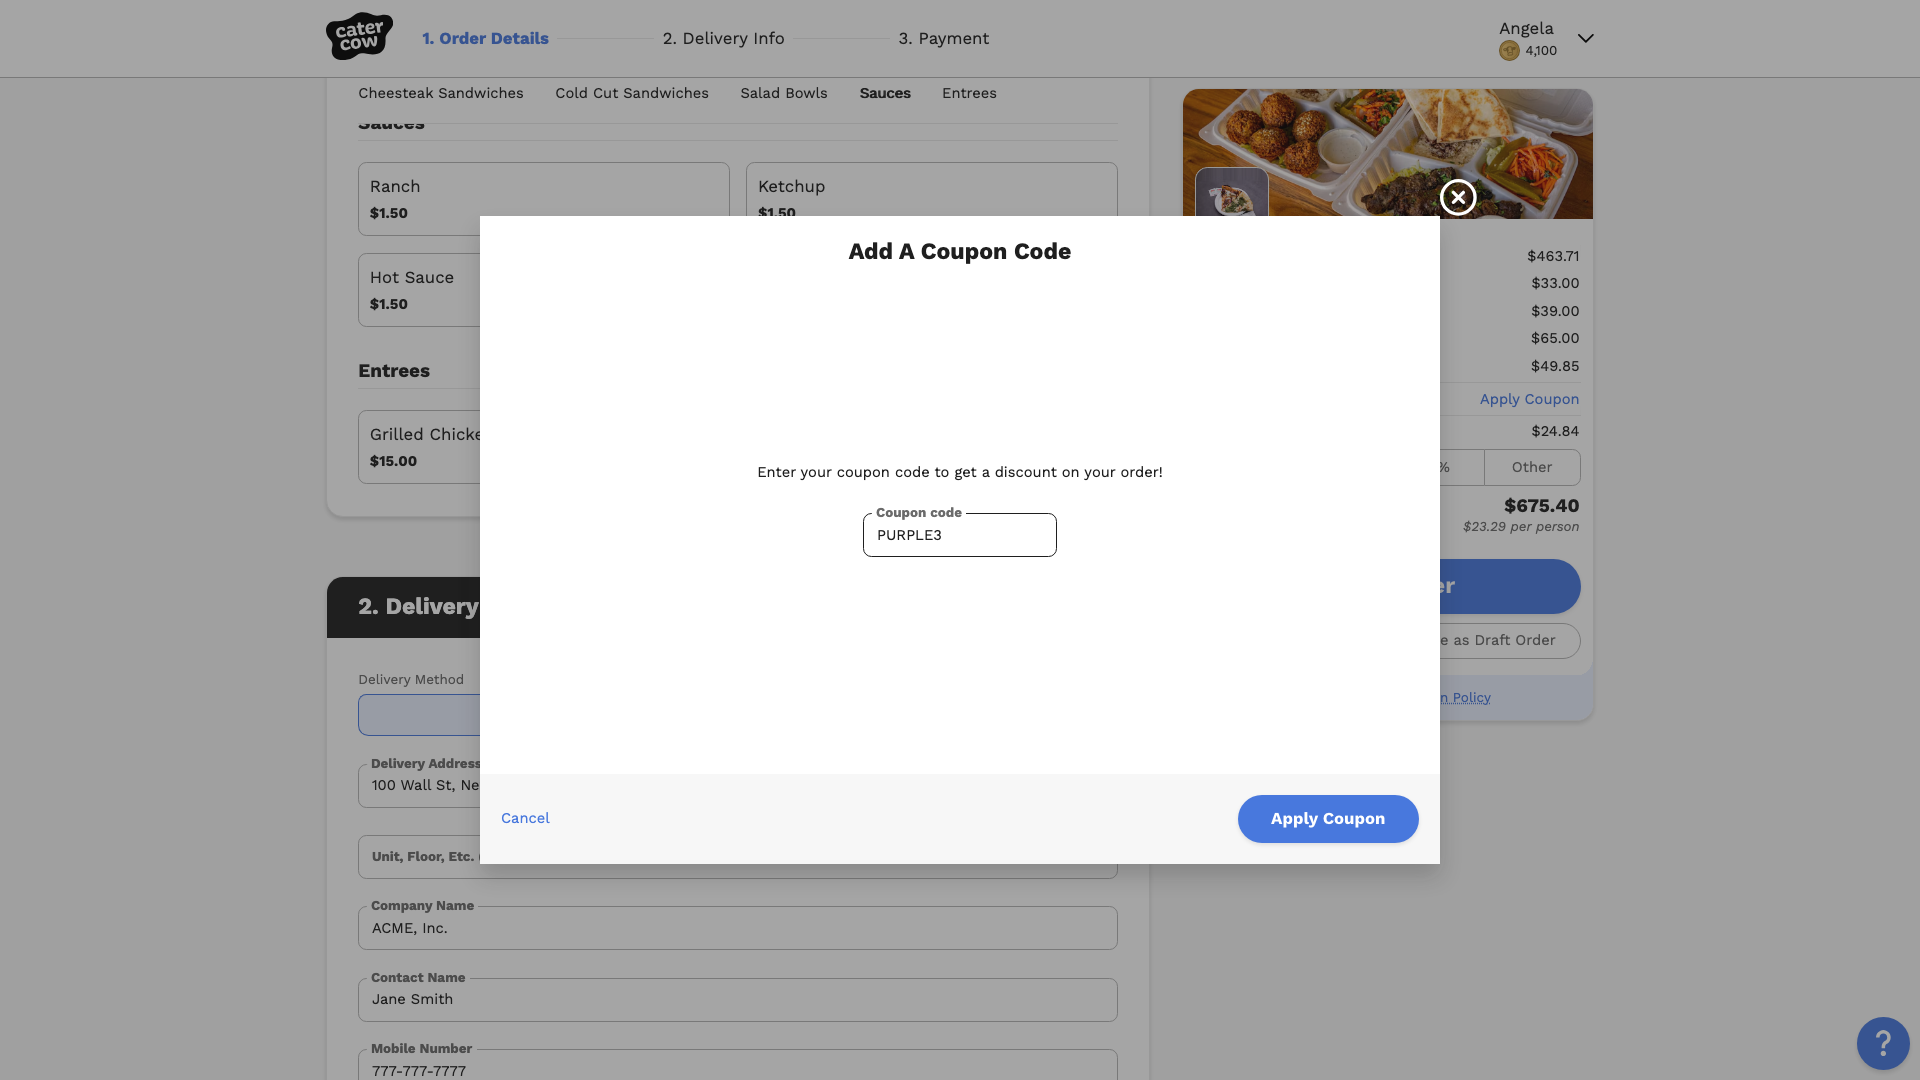Cancel the coupon dialog

coord(525,818)
